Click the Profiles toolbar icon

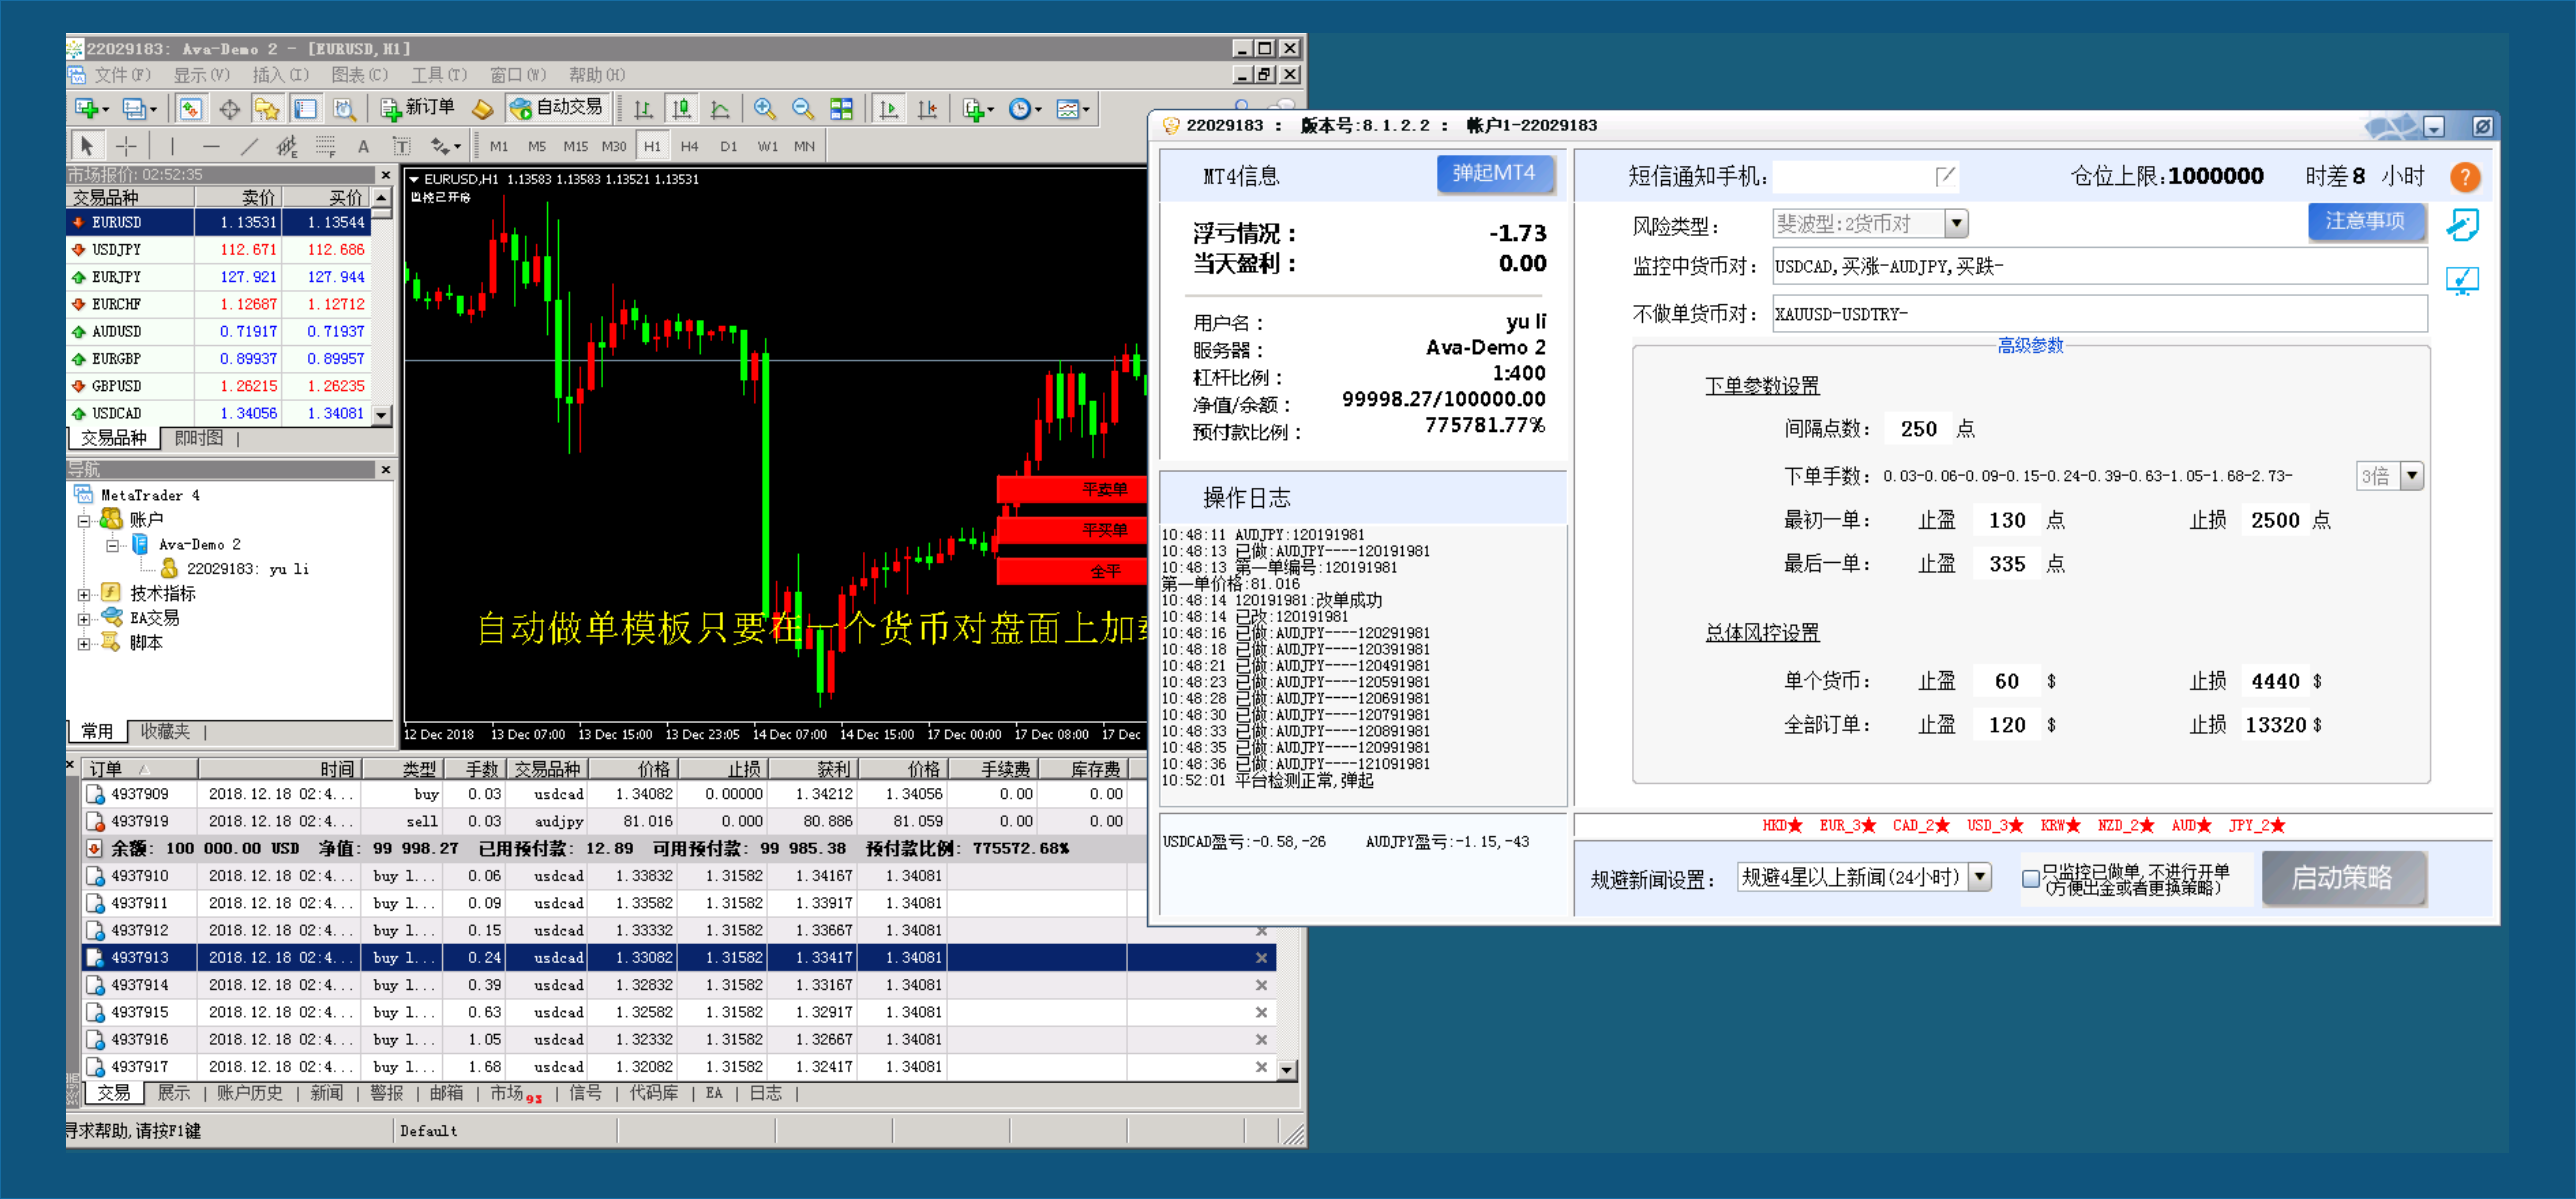[139, 108]
